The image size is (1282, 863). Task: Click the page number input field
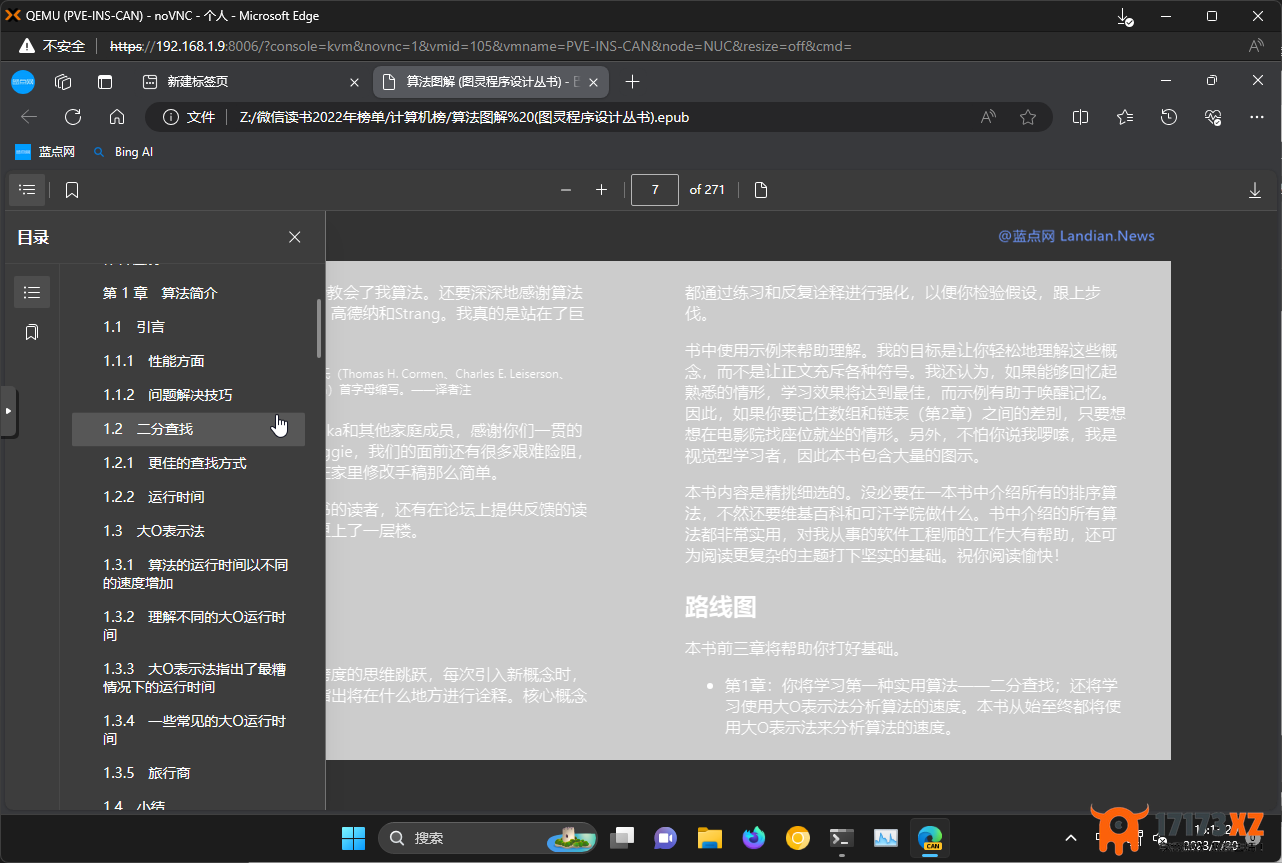tap(655, 190)
